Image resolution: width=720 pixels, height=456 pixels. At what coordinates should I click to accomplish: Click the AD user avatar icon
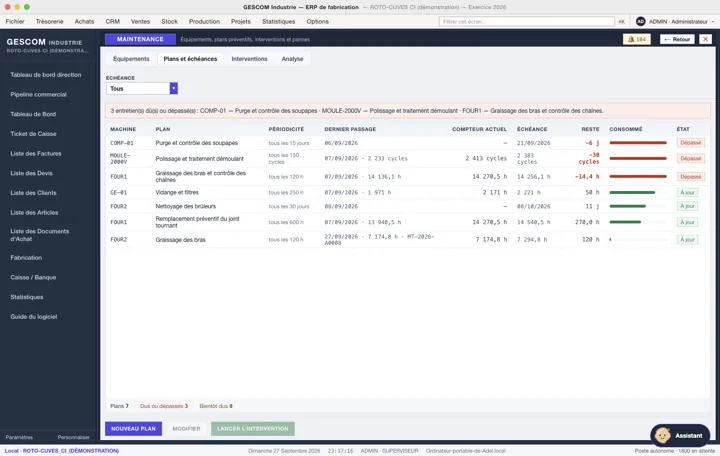tap(641, 22)
